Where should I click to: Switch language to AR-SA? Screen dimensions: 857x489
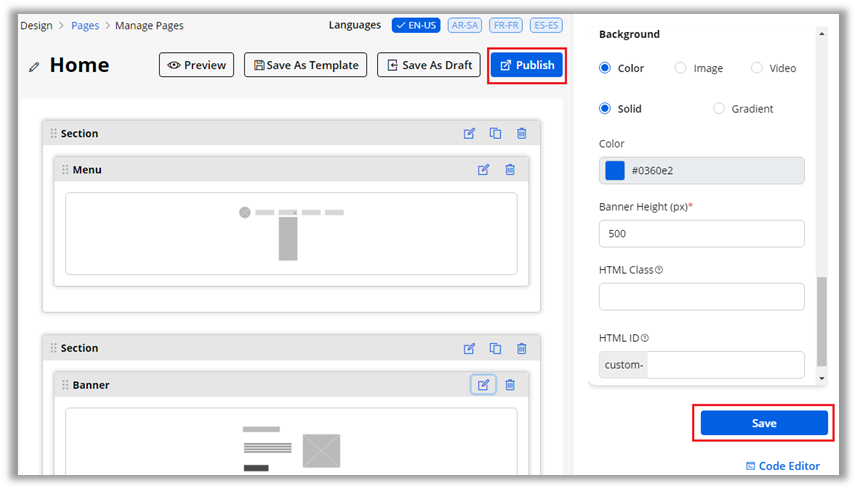pyautogui.click(x=464, y=26)
